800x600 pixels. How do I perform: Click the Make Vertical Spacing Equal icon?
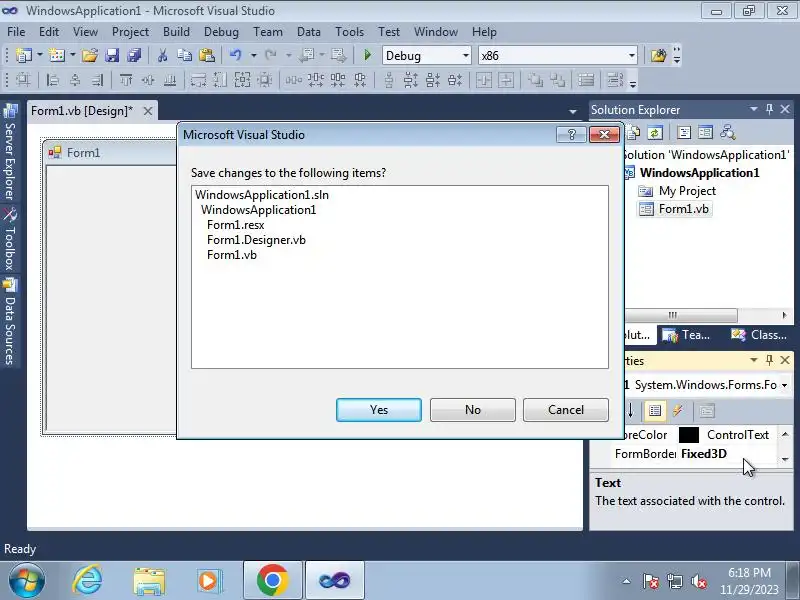(x=389, y=80)
